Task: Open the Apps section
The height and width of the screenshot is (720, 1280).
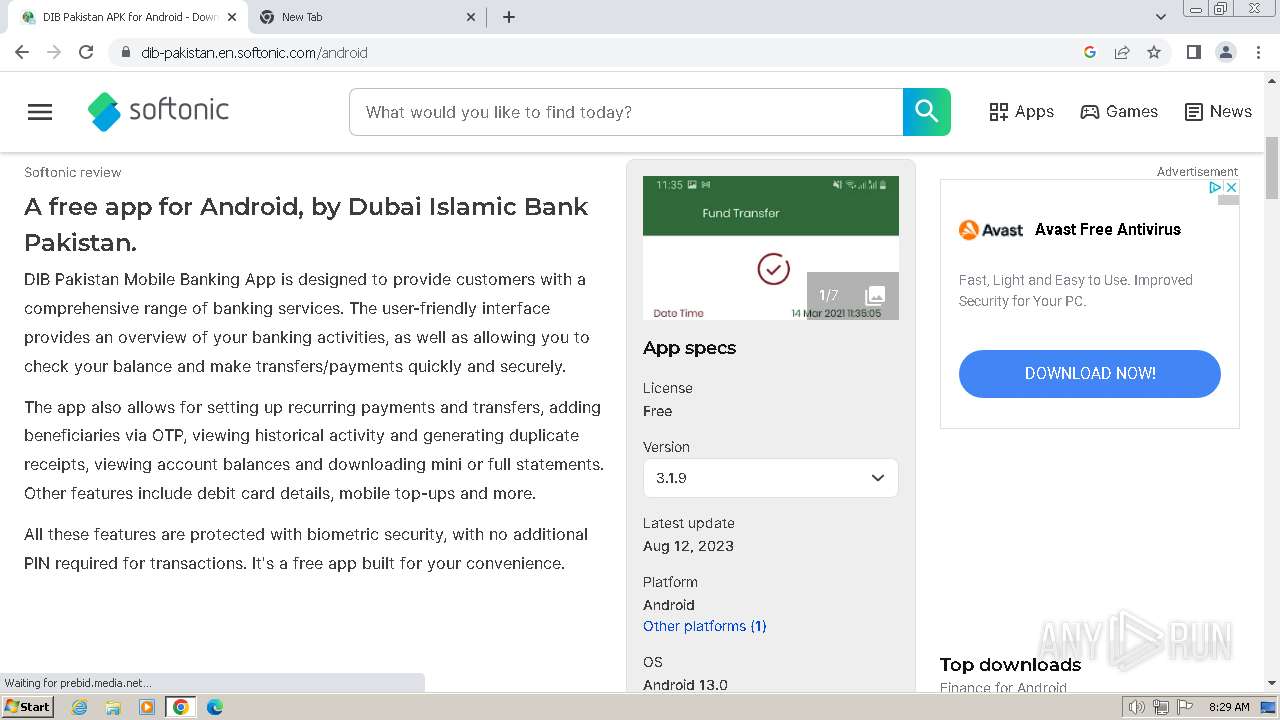Action: [x=1021, y=112]
